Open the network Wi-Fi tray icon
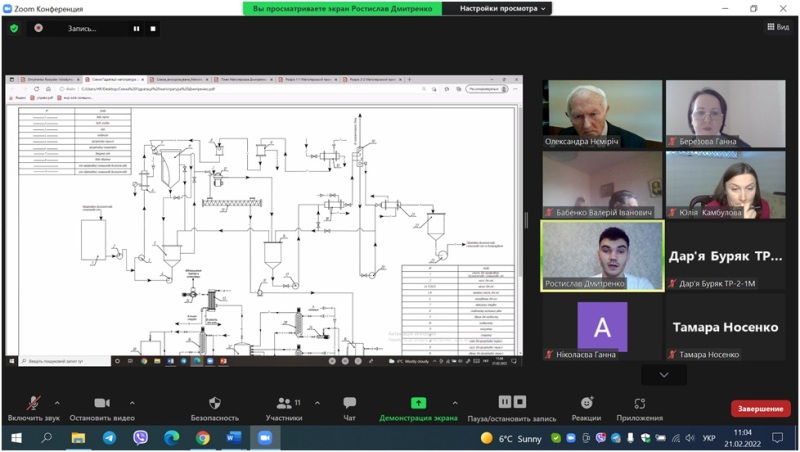This screenshot has height=452, width=800. (x=676, y=438)
